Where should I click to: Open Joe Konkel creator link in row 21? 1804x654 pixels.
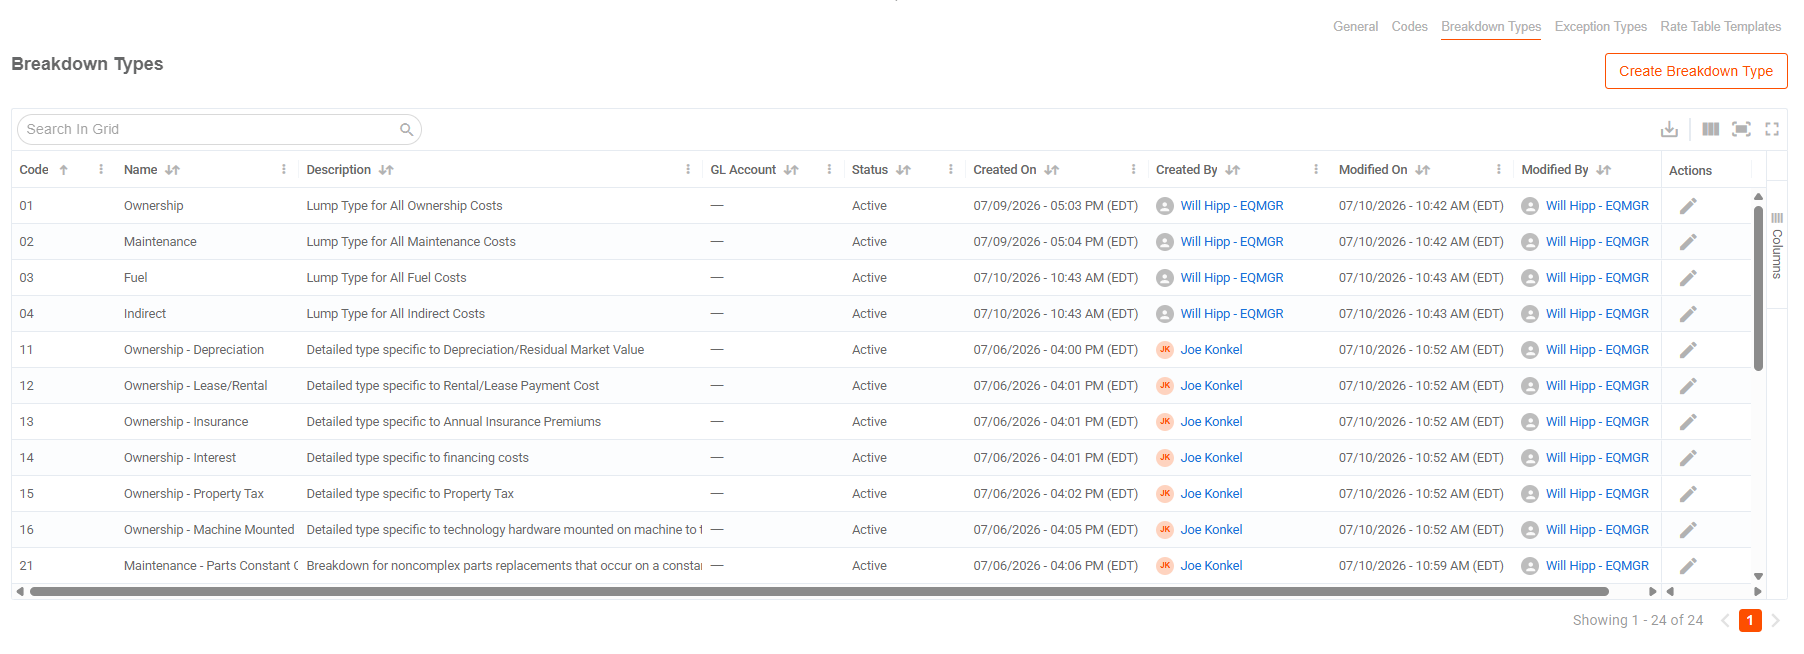[x=1211, y=566]
